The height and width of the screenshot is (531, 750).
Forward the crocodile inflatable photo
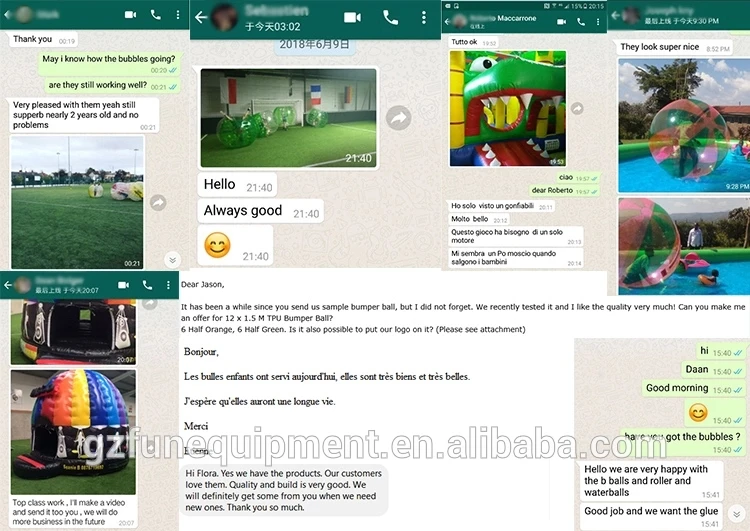coord(577,109)
